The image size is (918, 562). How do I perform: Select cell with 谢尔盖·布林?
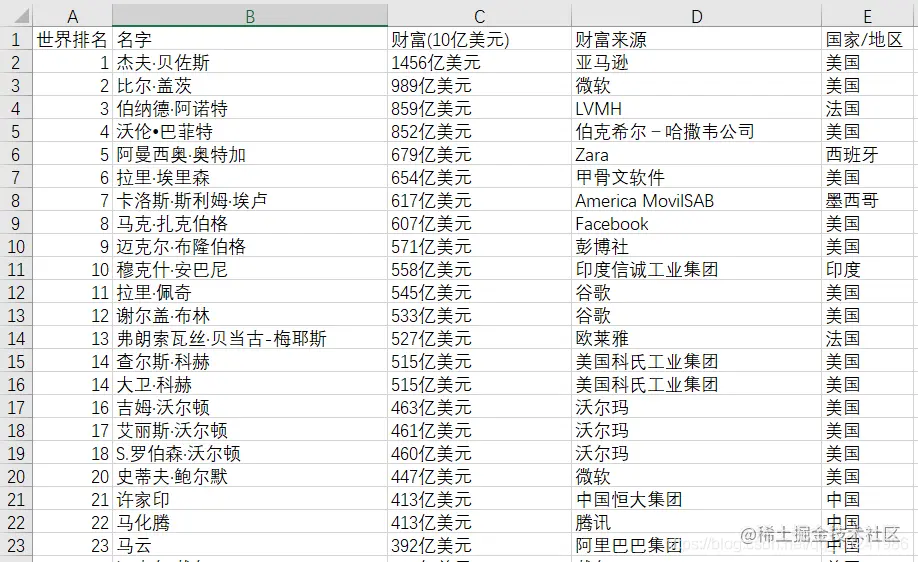[249, 316]
